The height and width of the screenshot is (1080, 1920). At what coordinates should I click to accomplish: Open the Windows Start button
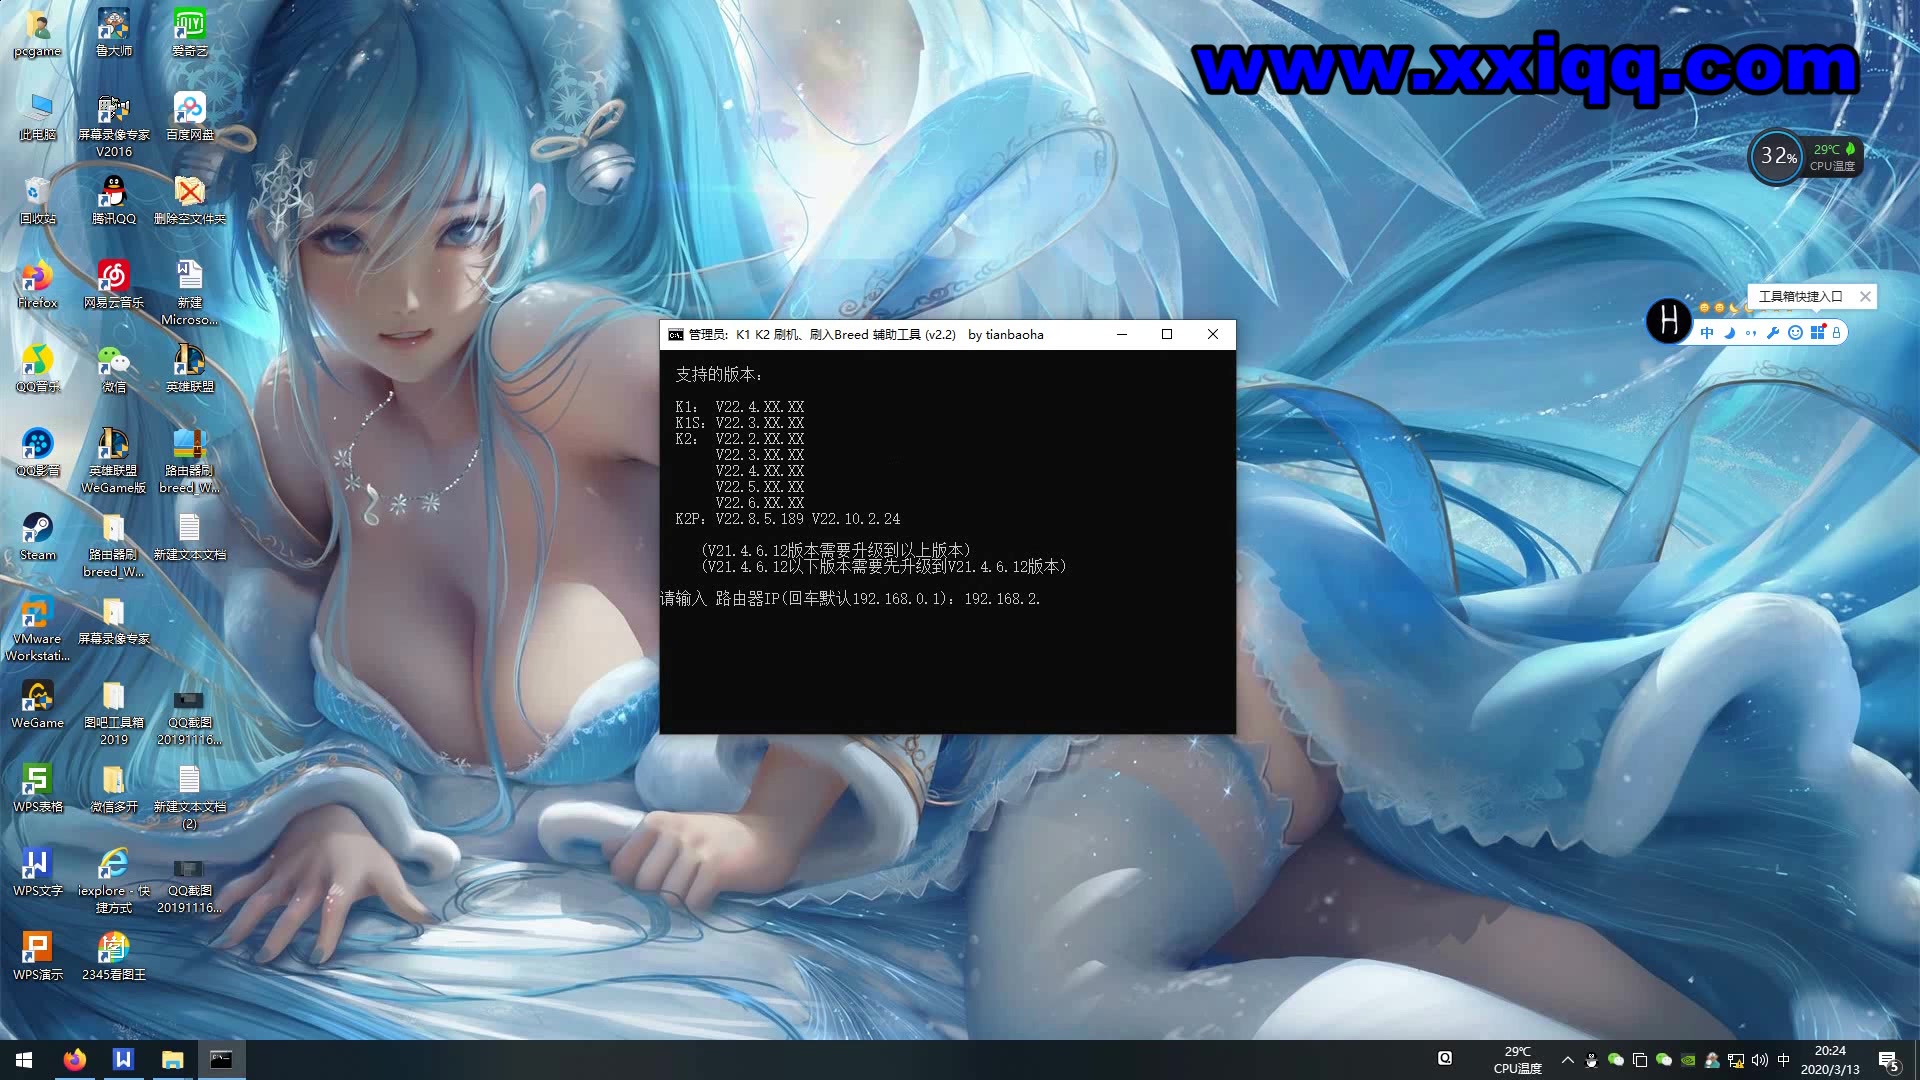coord(24,1060)
